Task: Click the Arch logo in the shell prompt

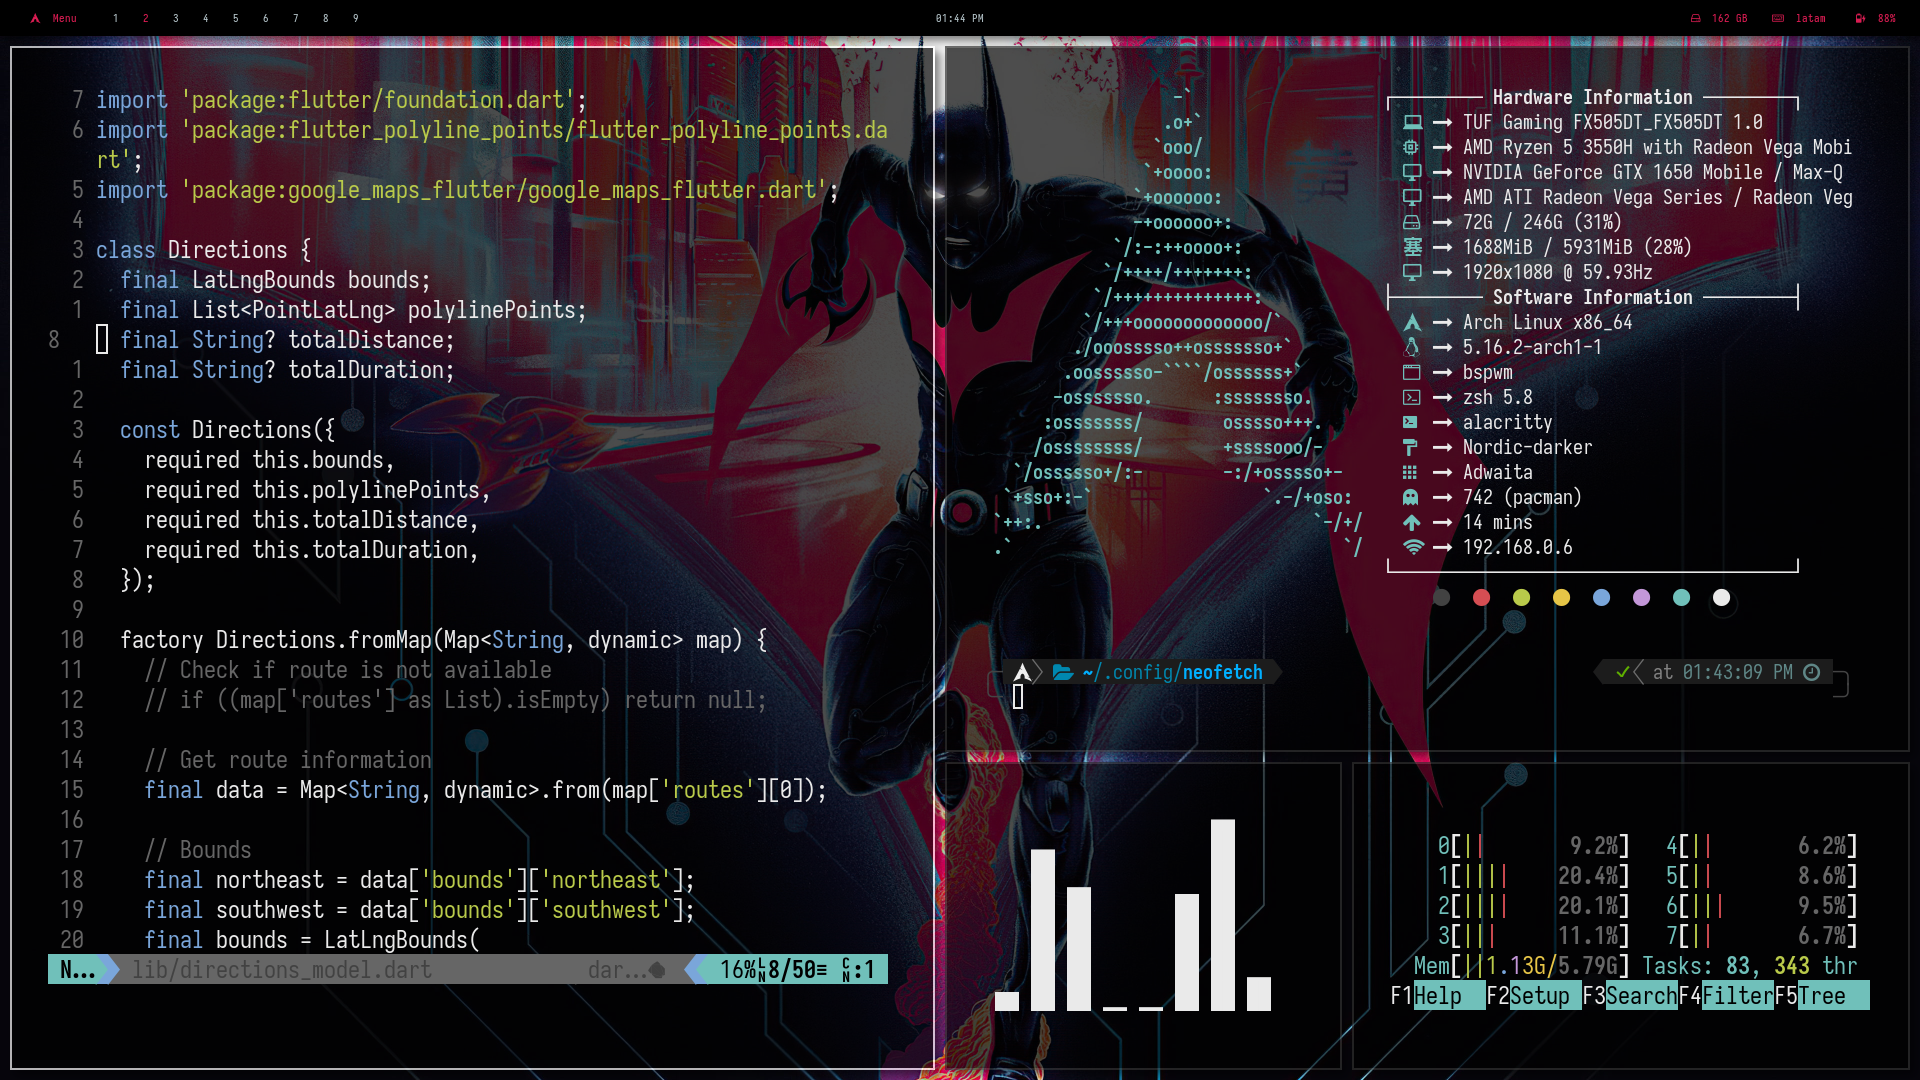Action: [1022, 672]
